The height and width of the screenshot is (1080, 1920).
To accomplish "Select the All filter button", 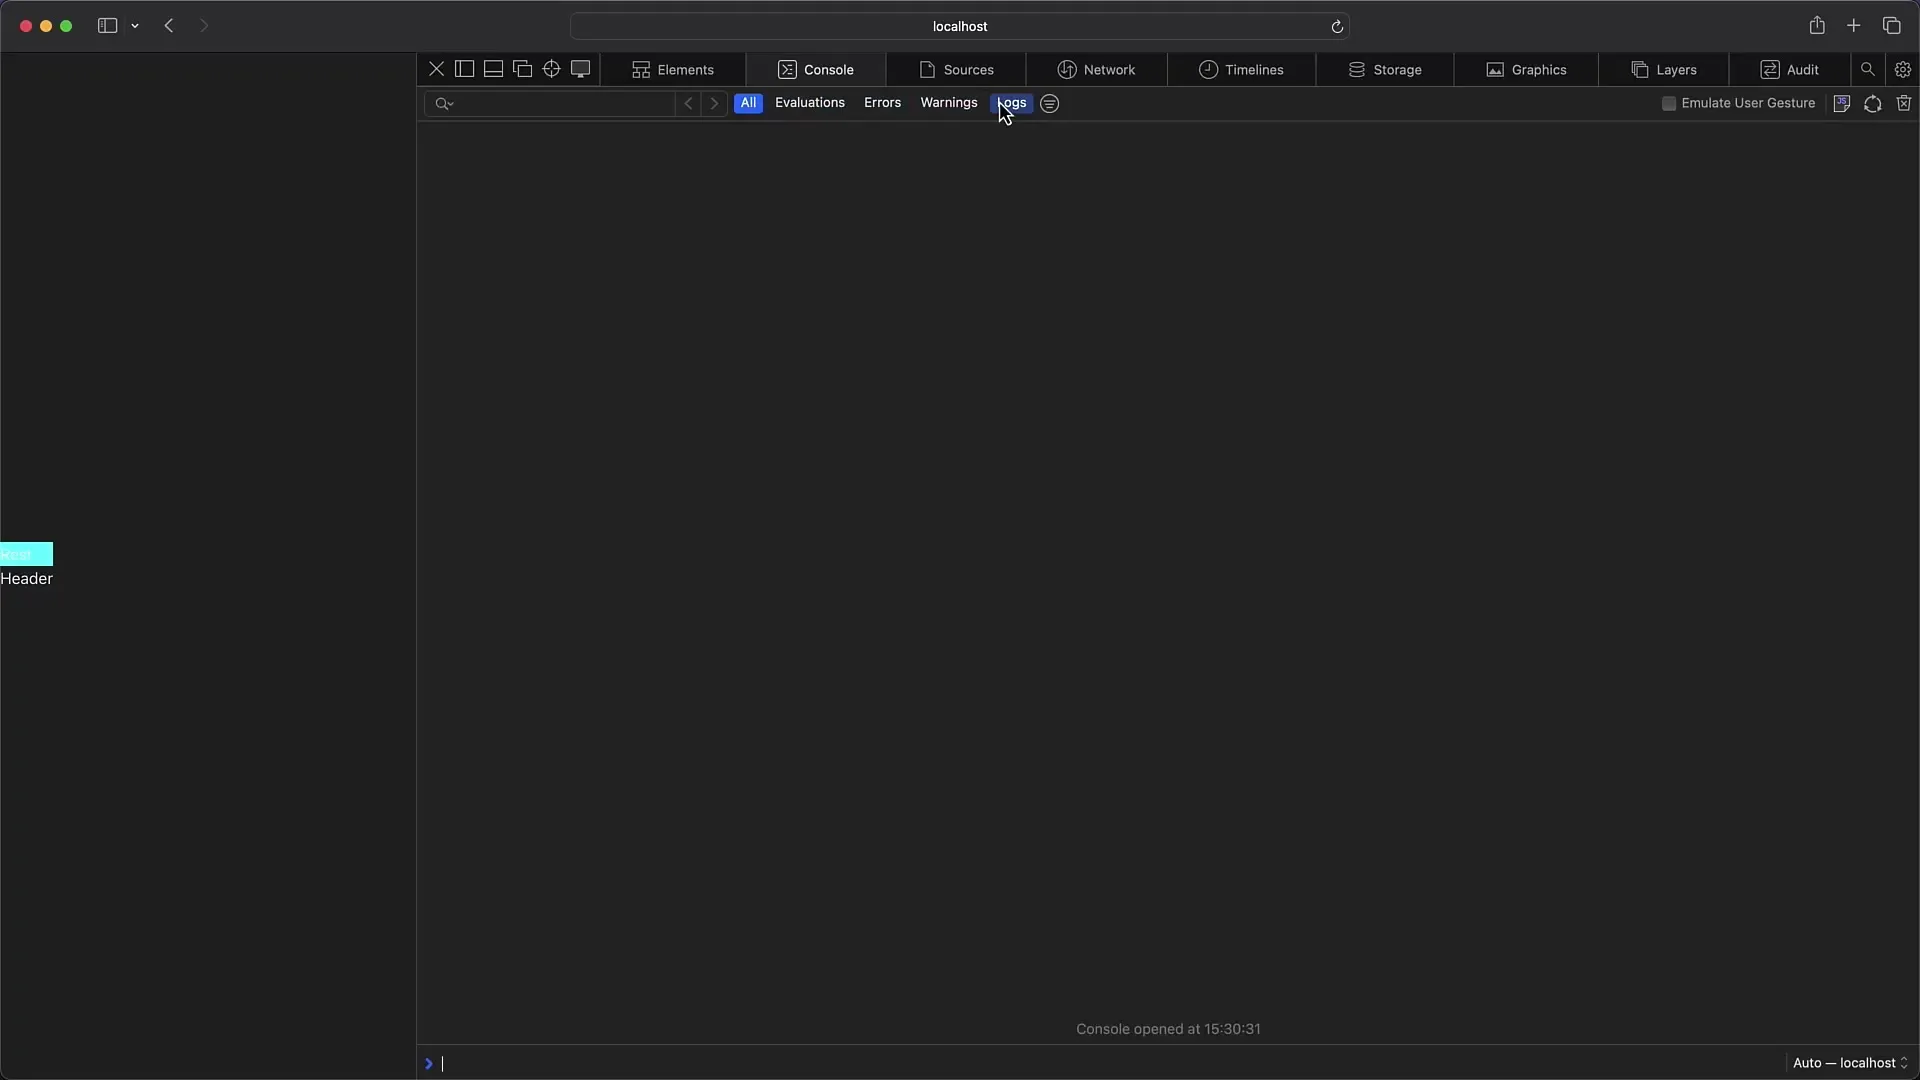I will click(x=748, y=103).
